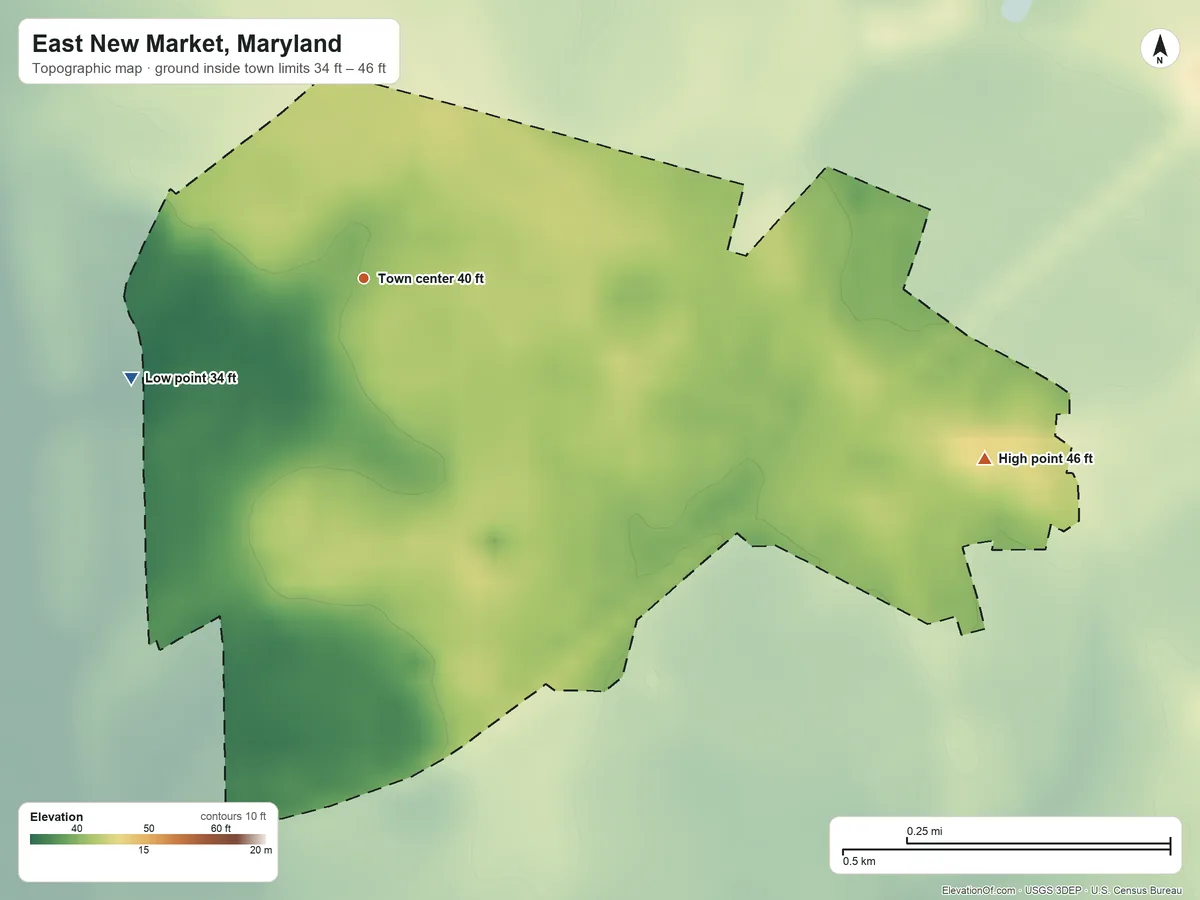1200x900 pixels.
Task: Click the '0.25 mi' scale bar label
Action: coord(925,831)
